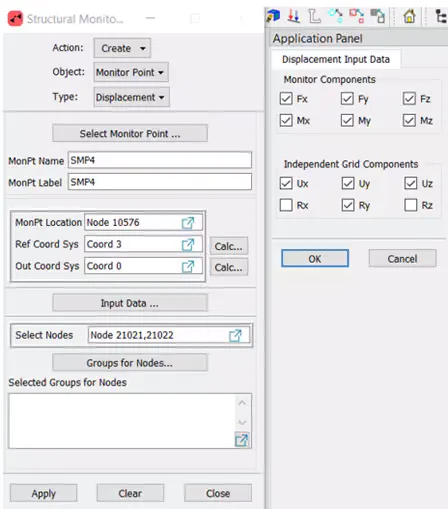Uncheck the Fx monitor component
The image size is (448, 509).
tap(286, 99)
